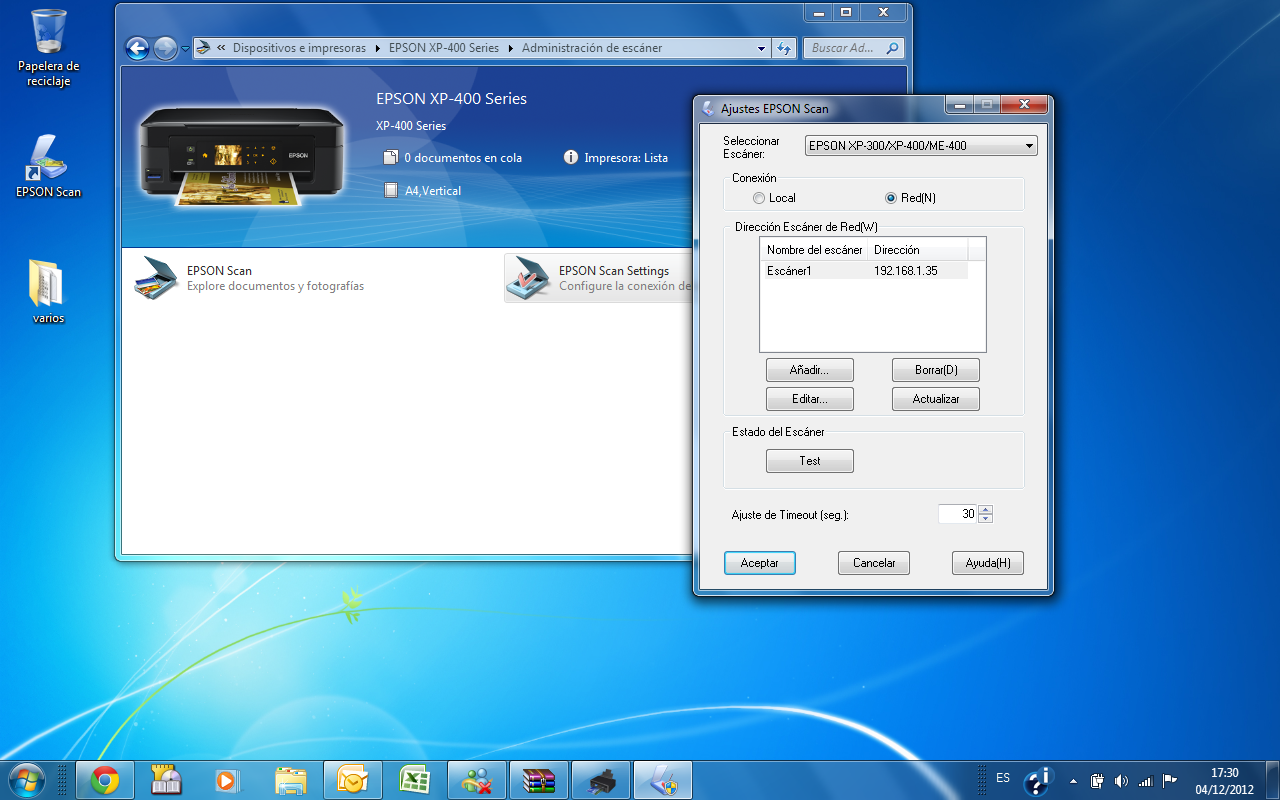Switch to the printer window taskbar icon
The height and width of the screenshot is (800, 1280).
coord(601,779)
